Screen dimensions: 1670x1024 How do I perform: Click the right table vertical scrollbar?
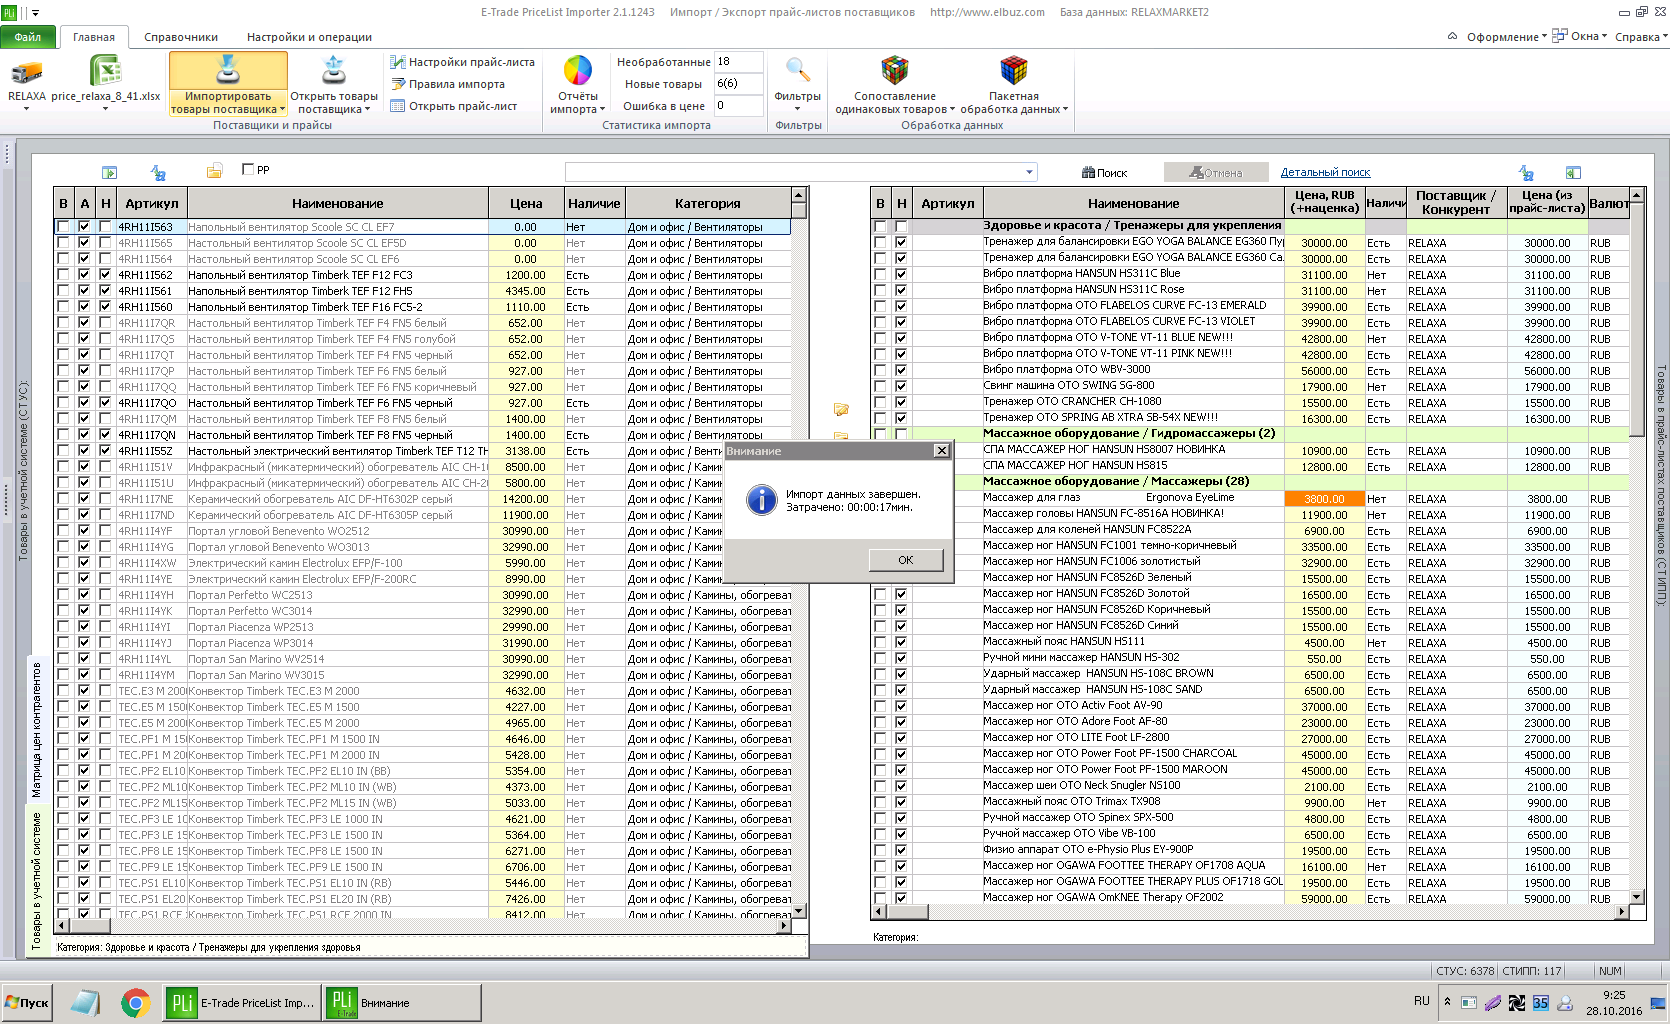coord(1637,546)
